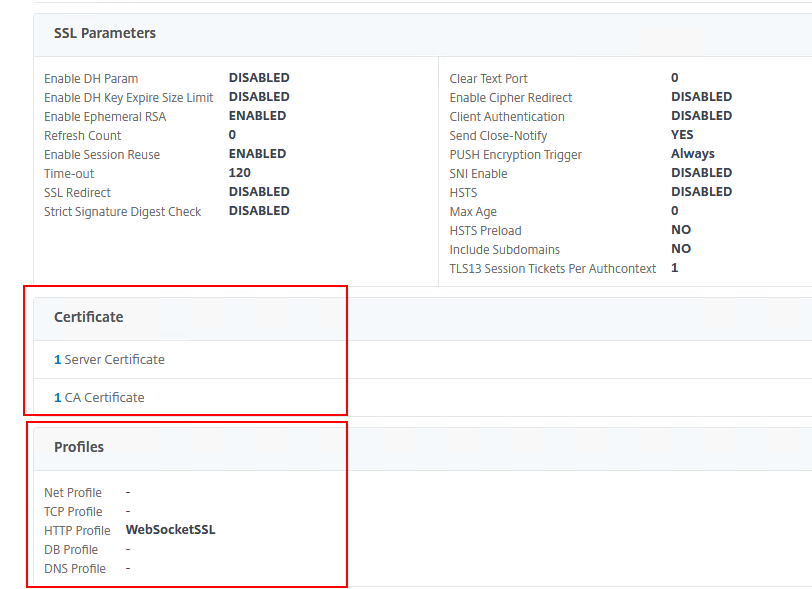Select the Certificate section header
The image size is (812, 589).
[x=89, y=317]
